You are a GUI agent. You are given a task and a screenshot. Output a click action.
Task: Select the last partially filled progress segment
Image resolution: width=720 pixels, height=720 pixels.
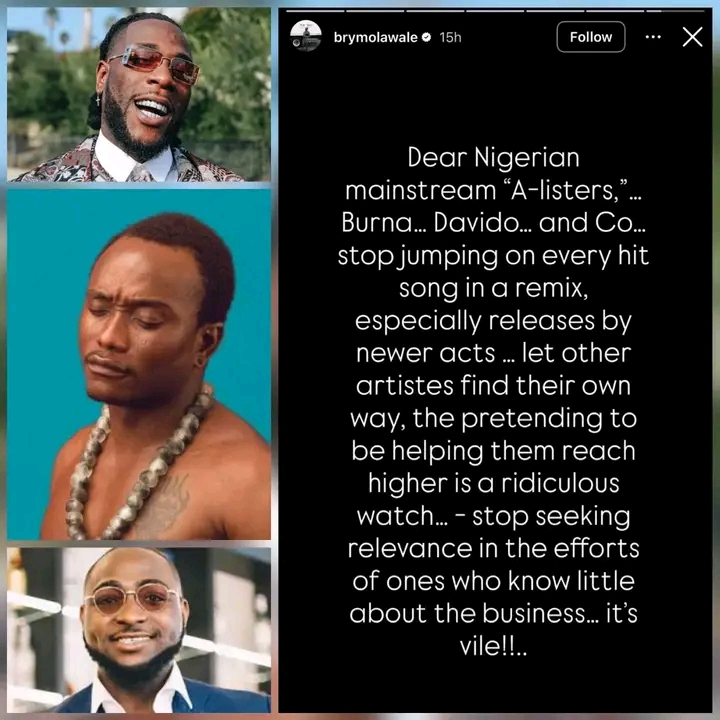coord(676,10)
